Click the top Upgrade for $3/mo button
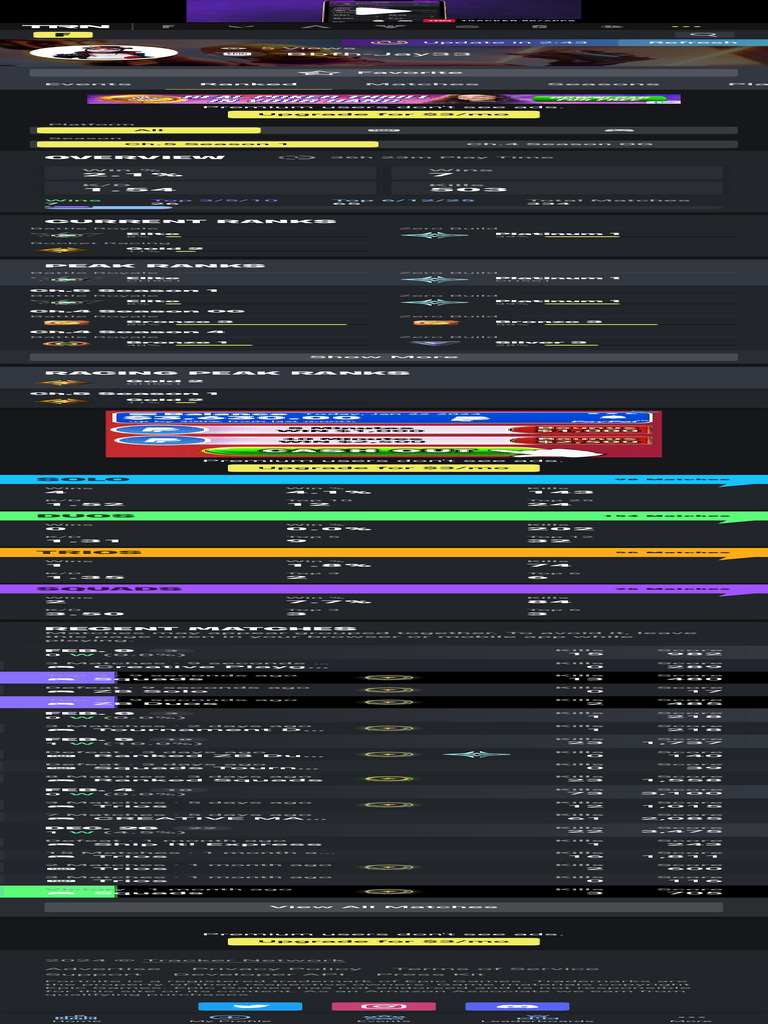This screenshot has width=768, height=1024. [x=384, y=114]
